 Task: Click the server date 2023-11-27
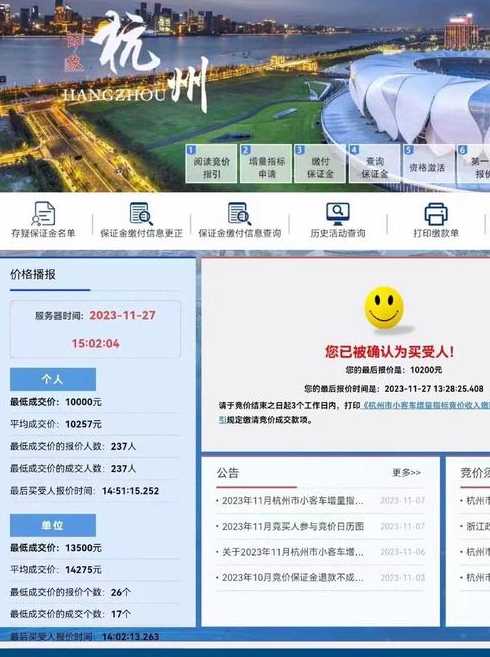coord(122,315)
